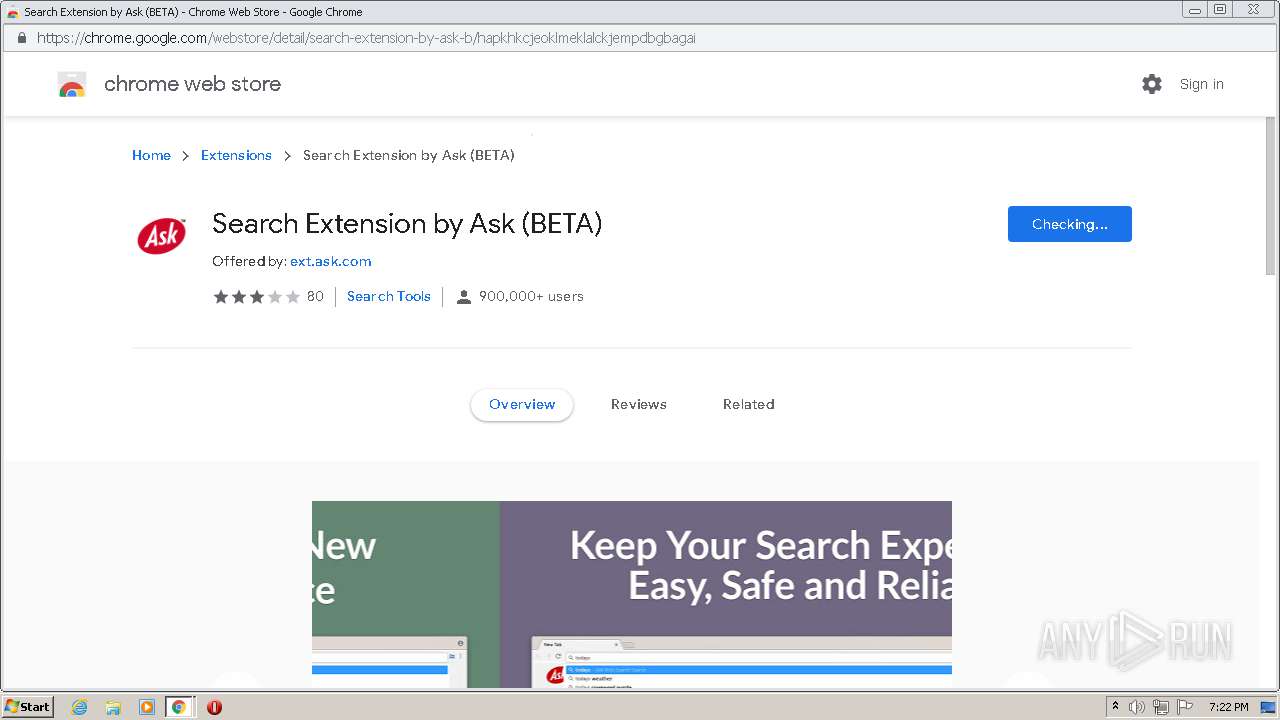Image resolution: width=1280 pixels, height=720 pixels.
Task: Click the chrome web store title text
Action: click(192, 84)
